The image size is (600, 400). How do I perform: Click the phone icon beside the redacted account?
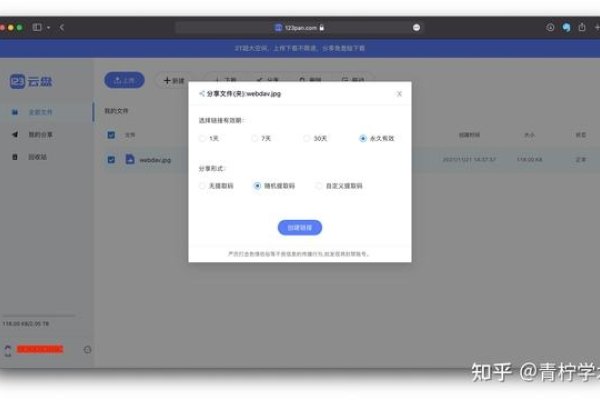click(x=8, y=350)
